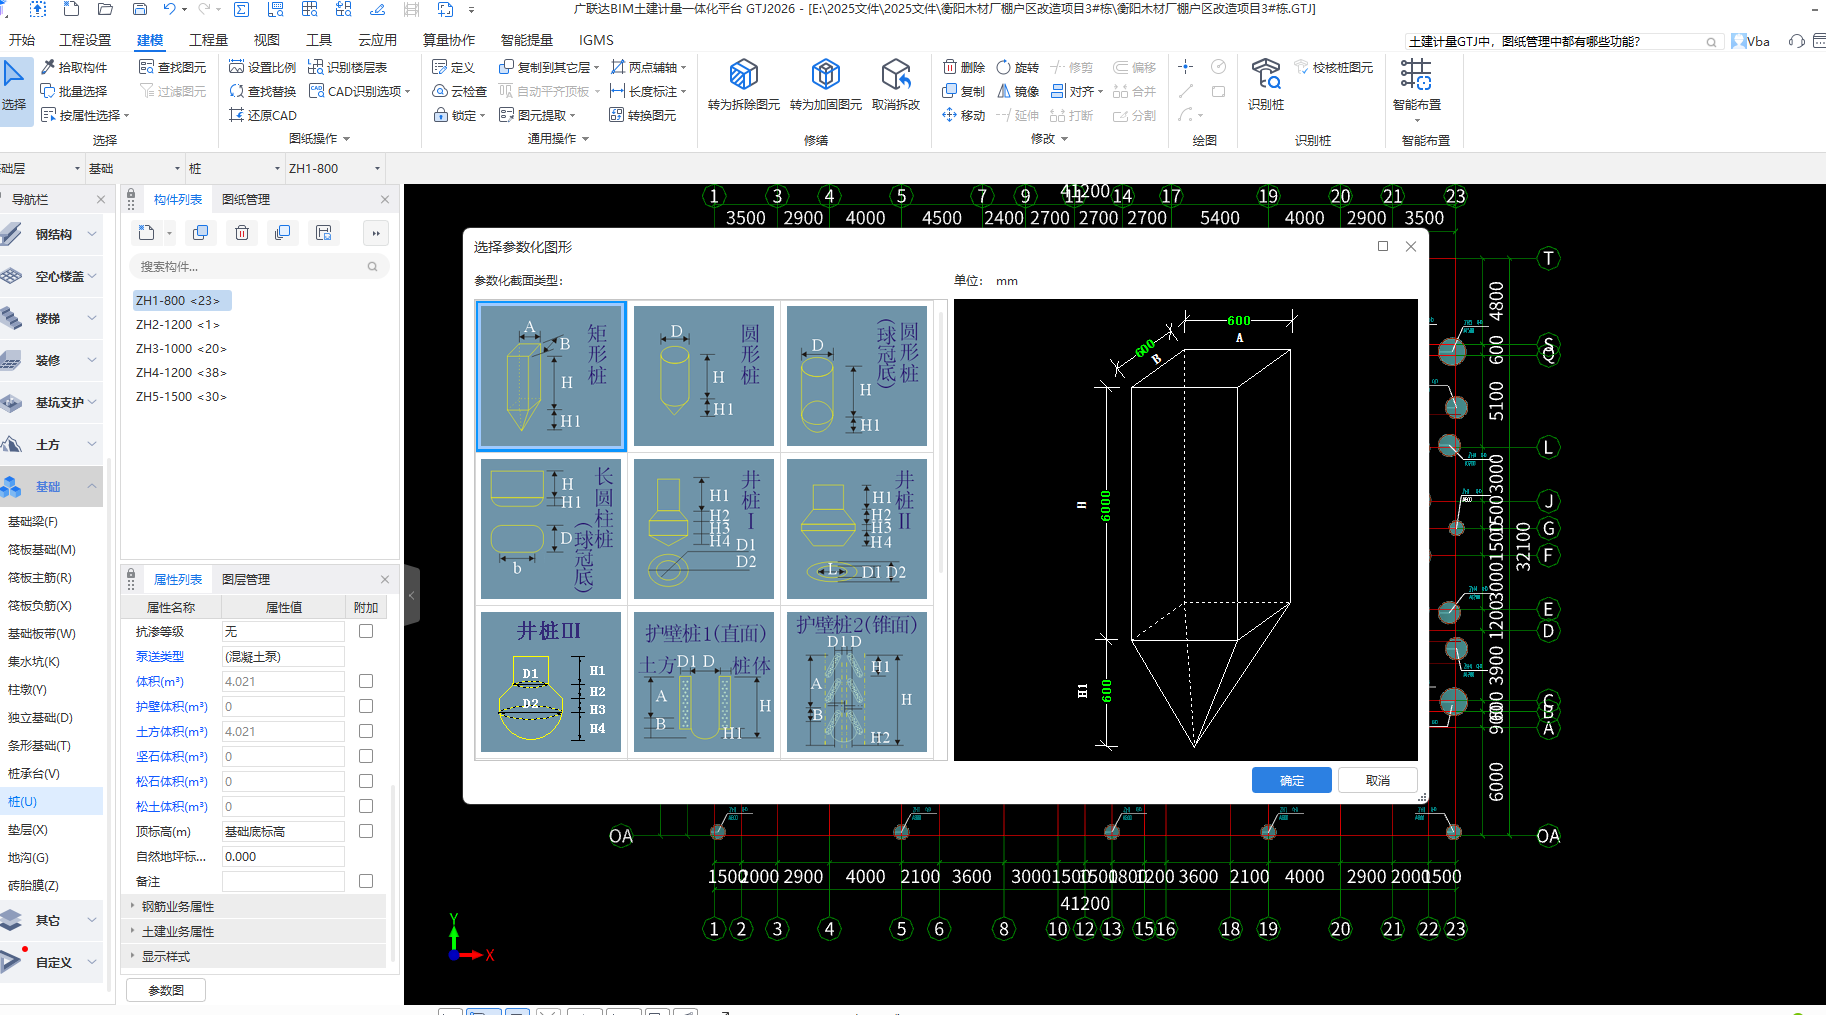The width and height of the screenshot is (1826, 1015).
Task: Toggle the 附加 checkbox for 坚石体积(m³)
Action: [366, 756]
